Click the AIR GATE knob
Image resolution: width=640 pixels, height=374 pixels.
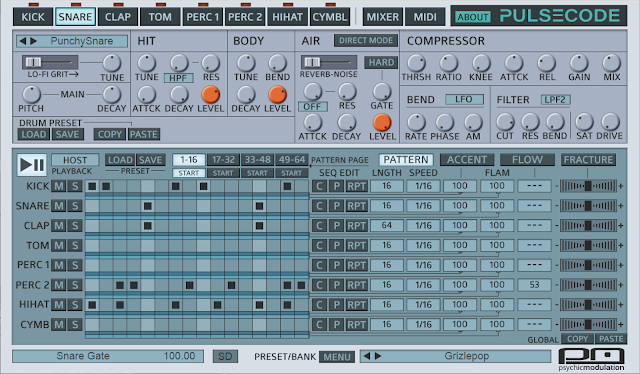(382, 92)
